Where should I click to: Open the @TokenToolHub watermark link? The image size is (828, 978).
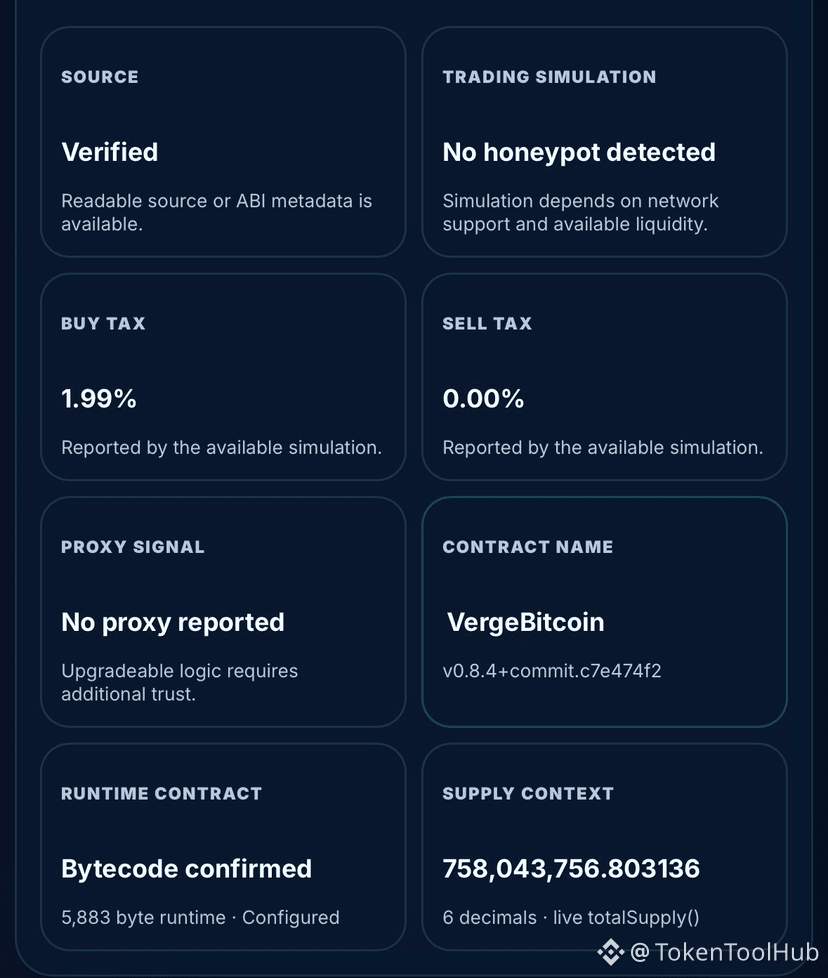tap(724, 952)
